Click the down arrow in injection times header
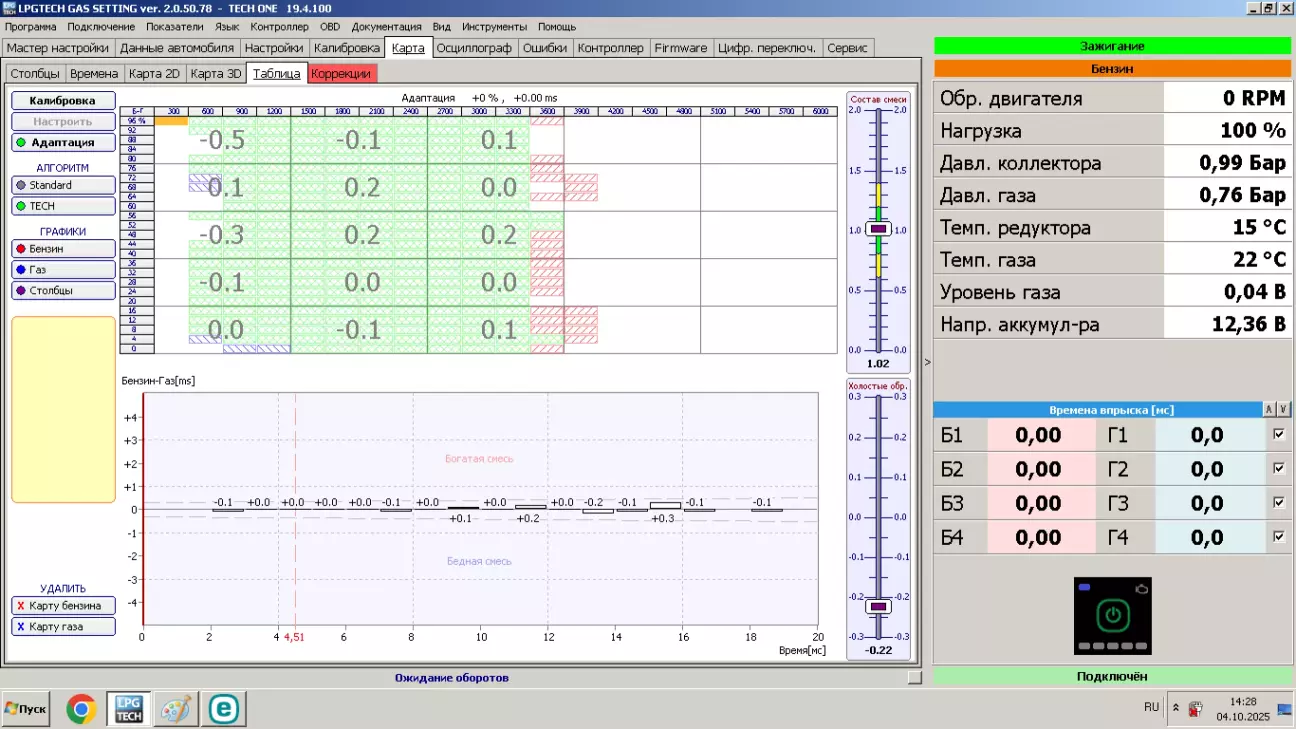The width and height of the screenshot is (1296, 729). (1283, 410)
